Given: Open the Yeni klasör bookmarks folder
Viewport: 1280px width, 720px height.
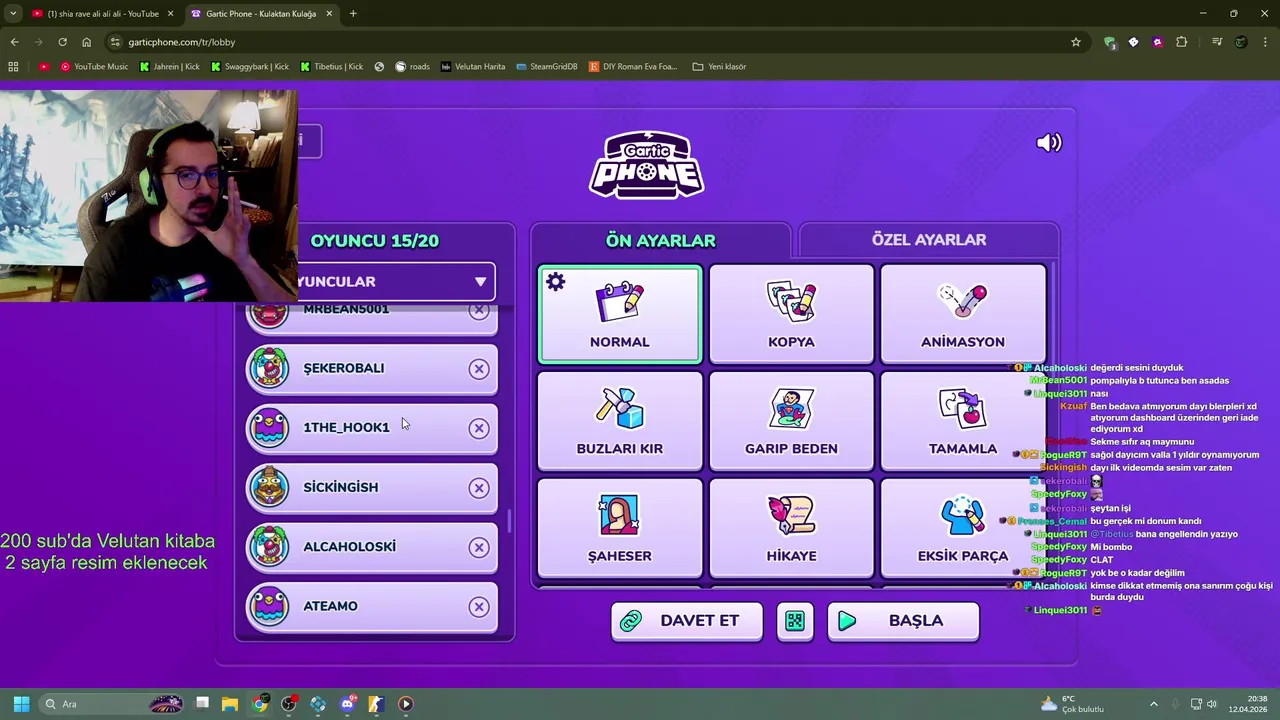Looking at the screenshot, I should [719, 67].
